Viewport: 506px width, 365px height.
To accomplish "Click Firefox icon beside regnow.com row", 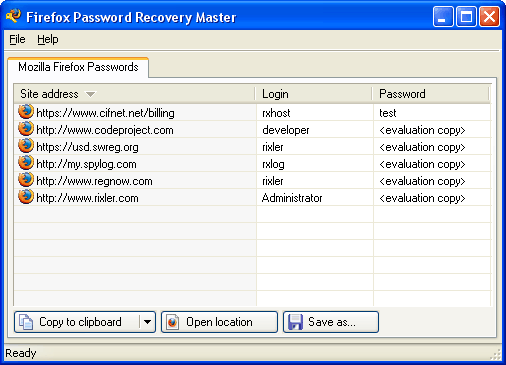I will pyautogui.click(x=26, y=180).
